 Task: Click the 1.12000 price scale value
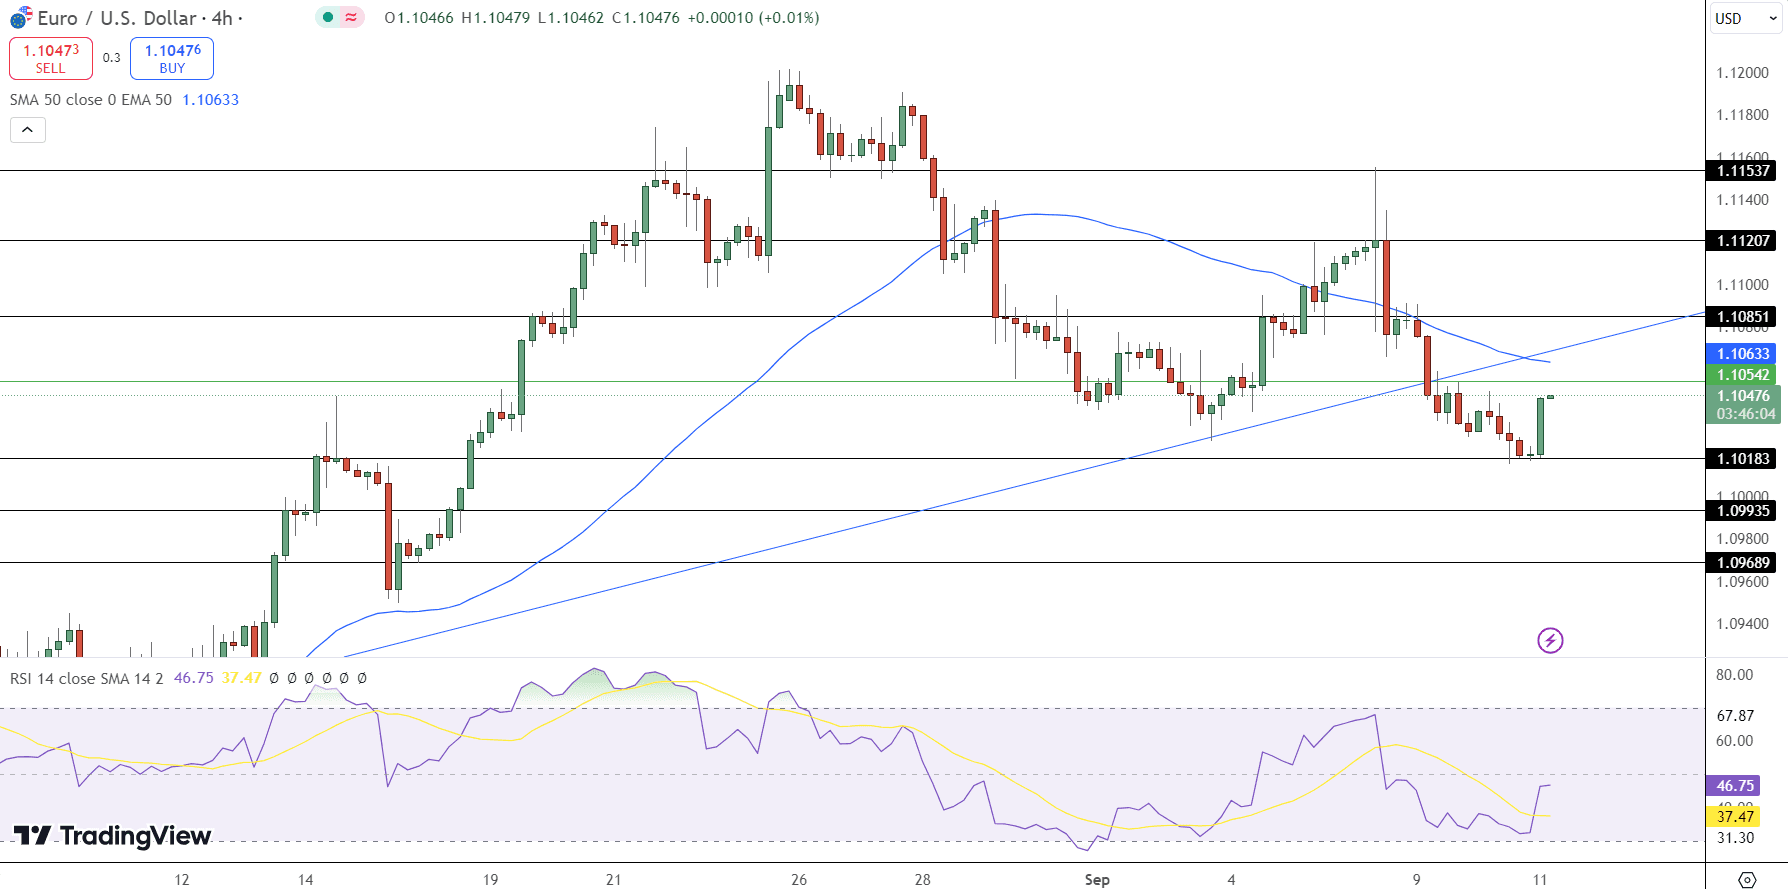[1742, 73]
